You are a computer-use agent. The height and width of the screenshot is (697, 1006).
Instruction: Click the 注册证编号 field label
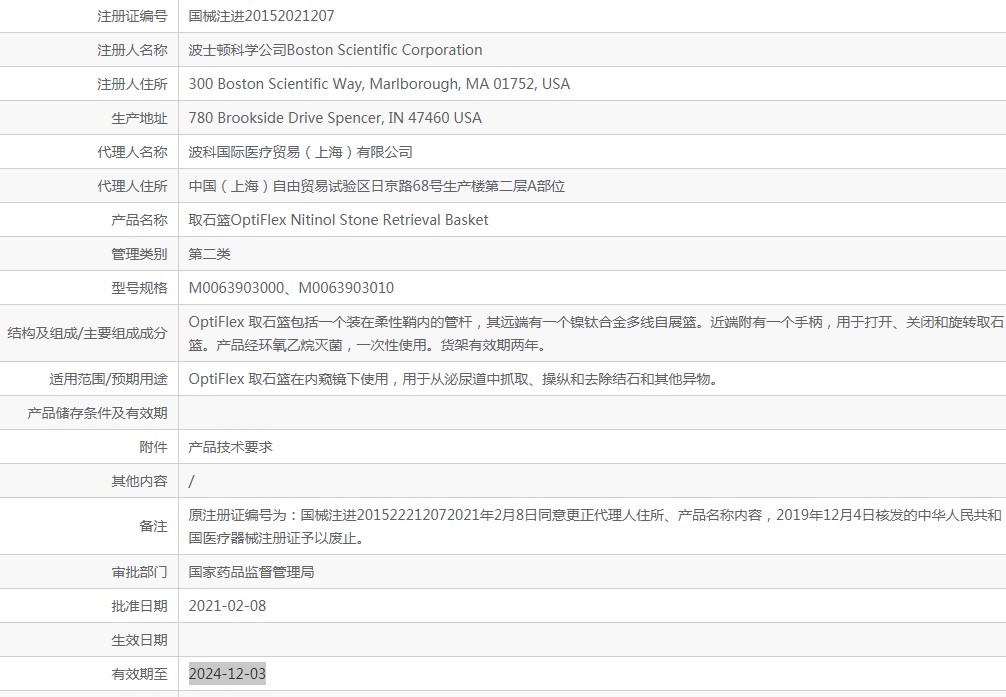tap(132, 16)
